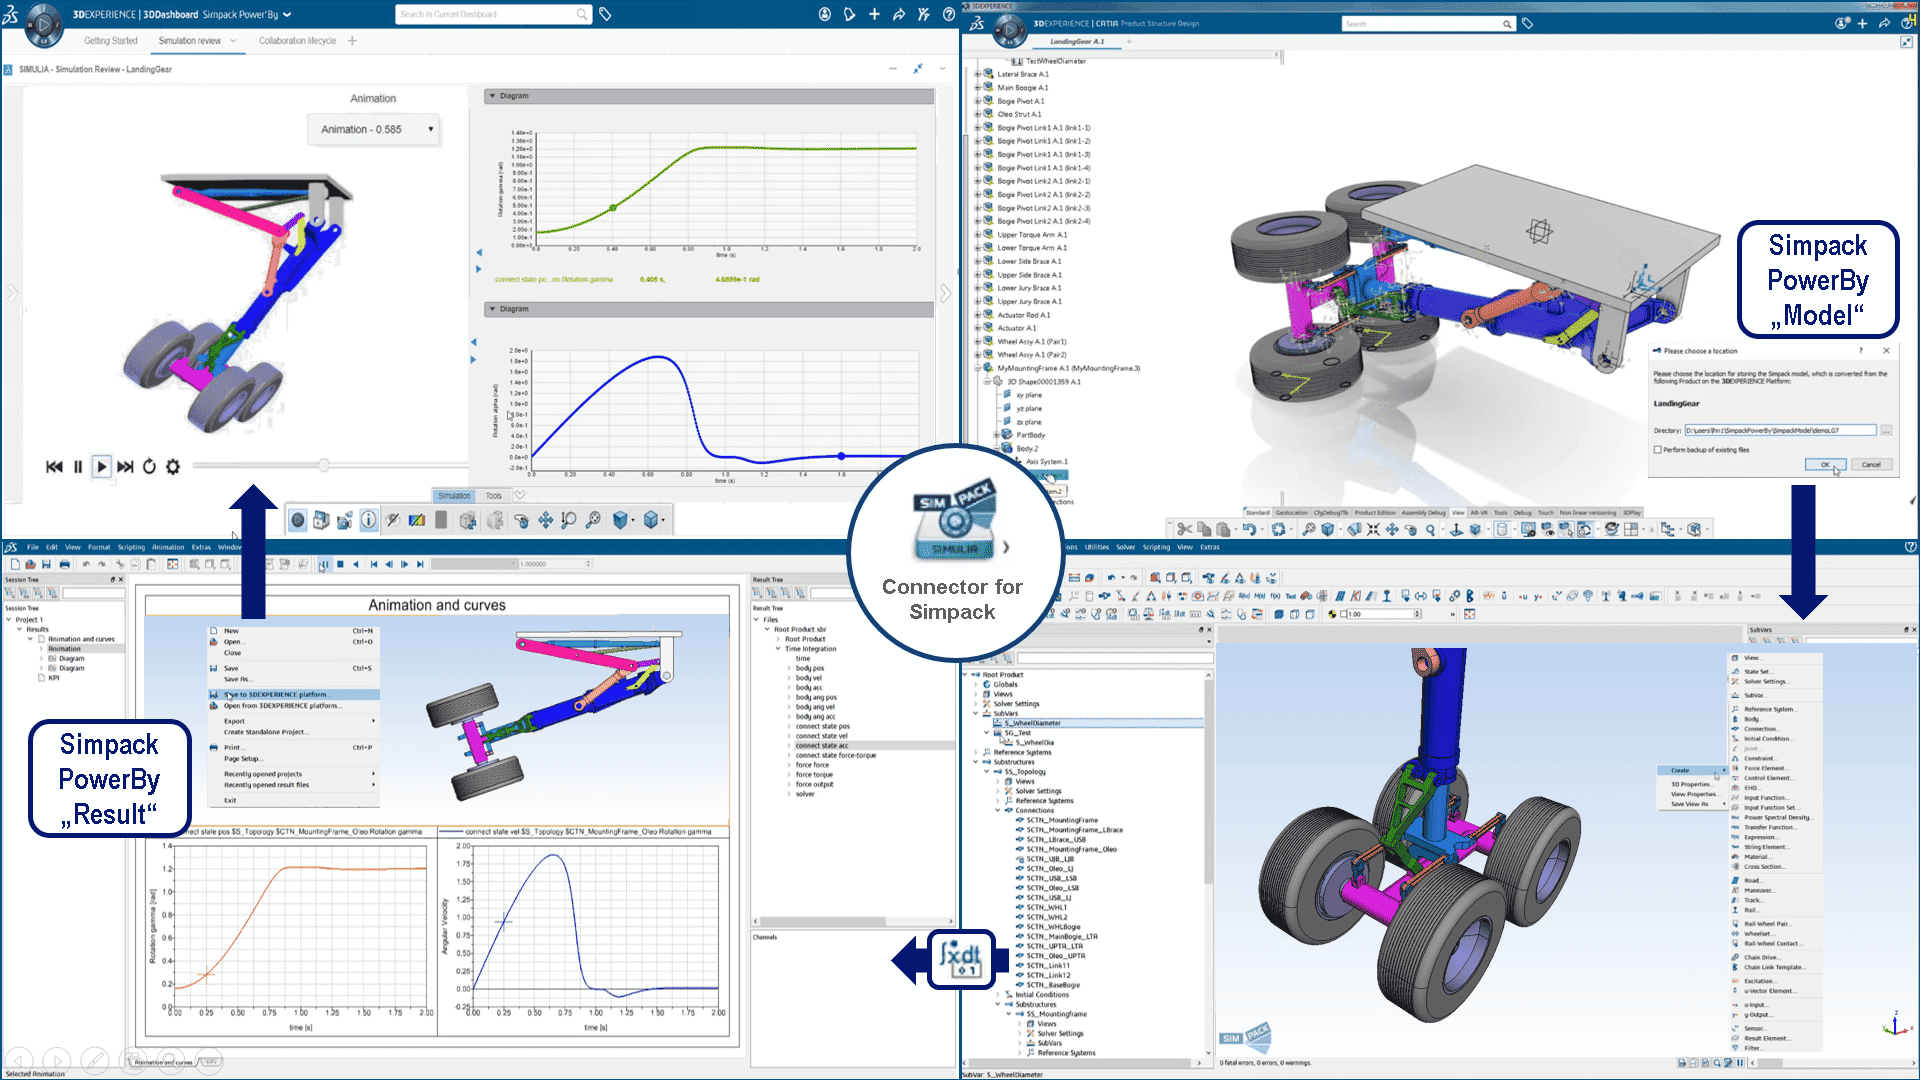Expand the Main Bogie A.1 tree node
The width and height of the screenshot is (1920, 1080).
[978, 87]
